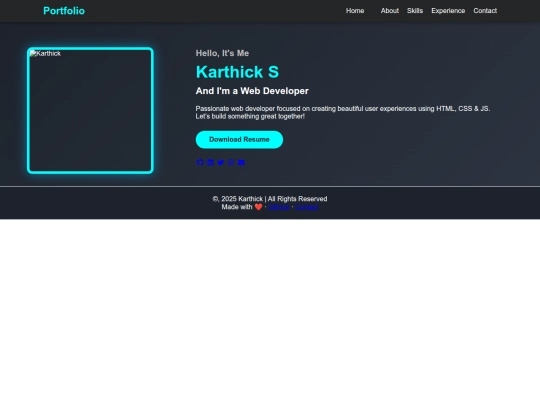Click the Portfolio logo in navbar

pyautogui.click(x=64, y=11)
